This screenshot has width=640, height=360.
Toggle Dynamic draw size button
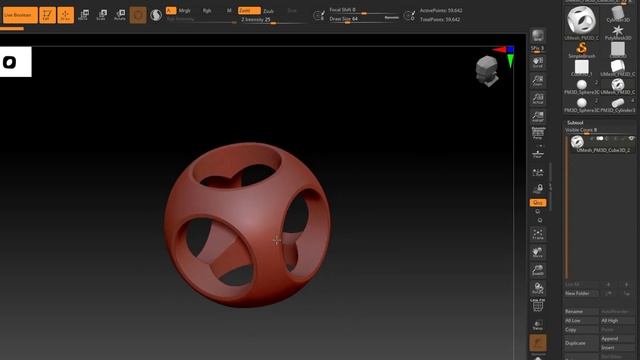[x=391, y=18]
